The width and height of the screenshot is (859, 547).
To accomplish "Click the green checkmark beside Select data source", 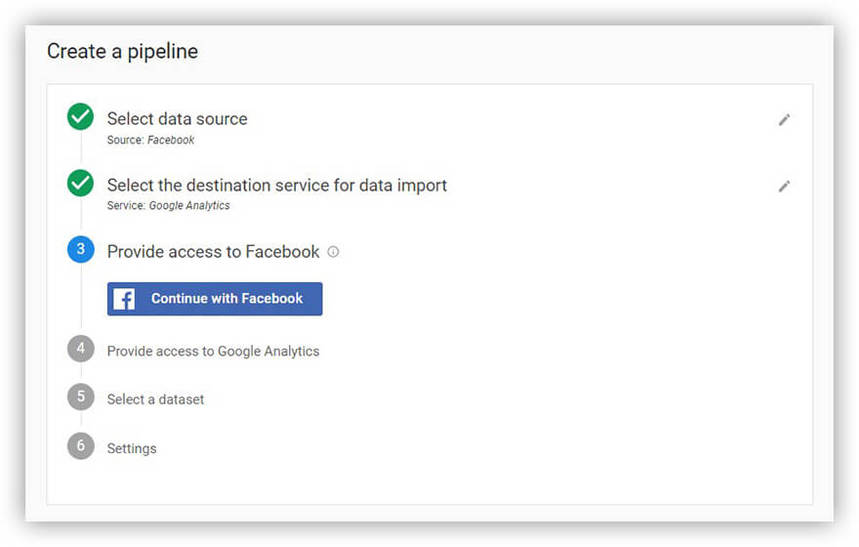I will 81,118.
